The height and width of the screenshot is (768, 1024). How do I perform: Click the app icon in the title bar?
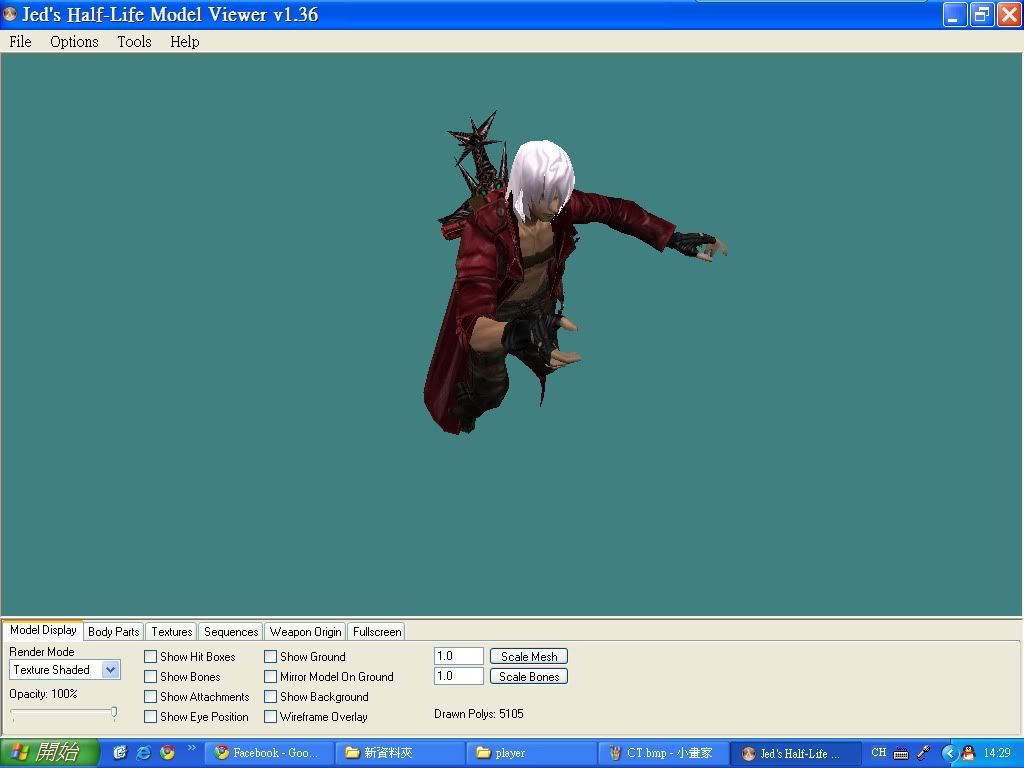click(10, 15)
